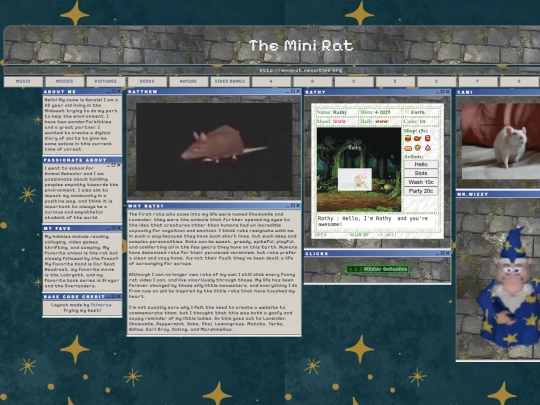
Task: Click Rathy's dialogue message box
Action: point(377,221)
